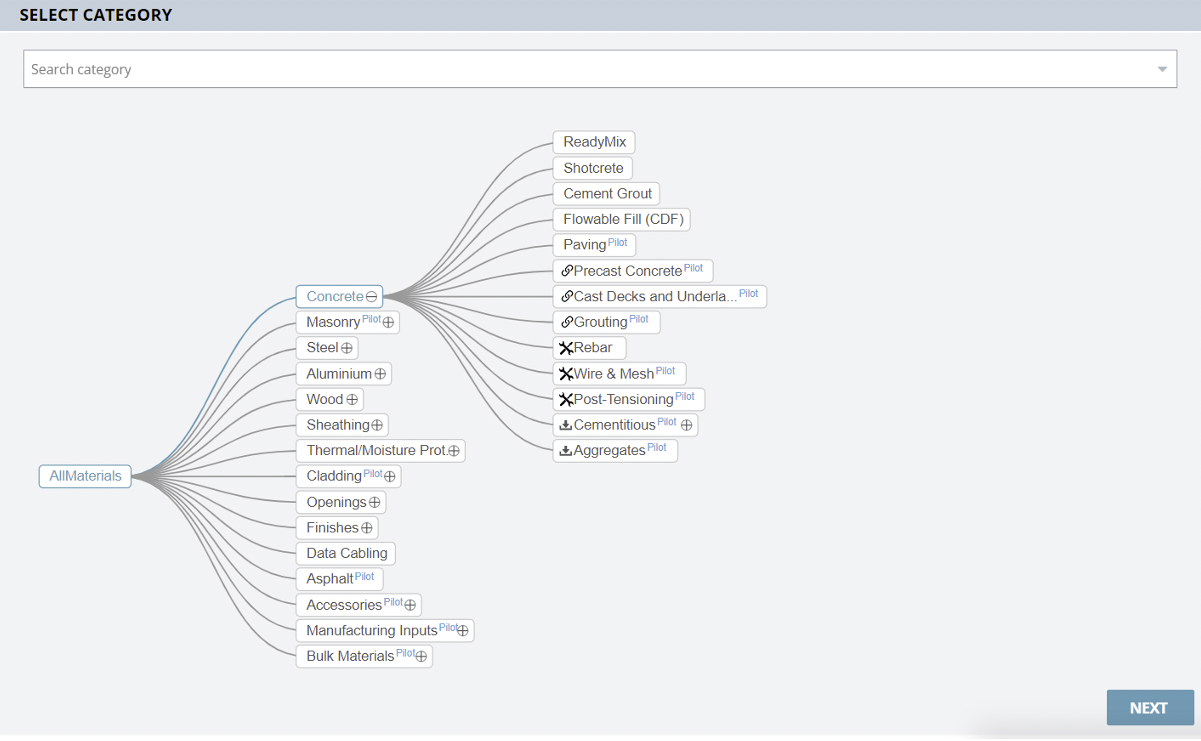The height and width of the screenshot is (741, 1201).
Task: Collapse the Concrete node with minus icon
Action: click(x=372, y=297)
